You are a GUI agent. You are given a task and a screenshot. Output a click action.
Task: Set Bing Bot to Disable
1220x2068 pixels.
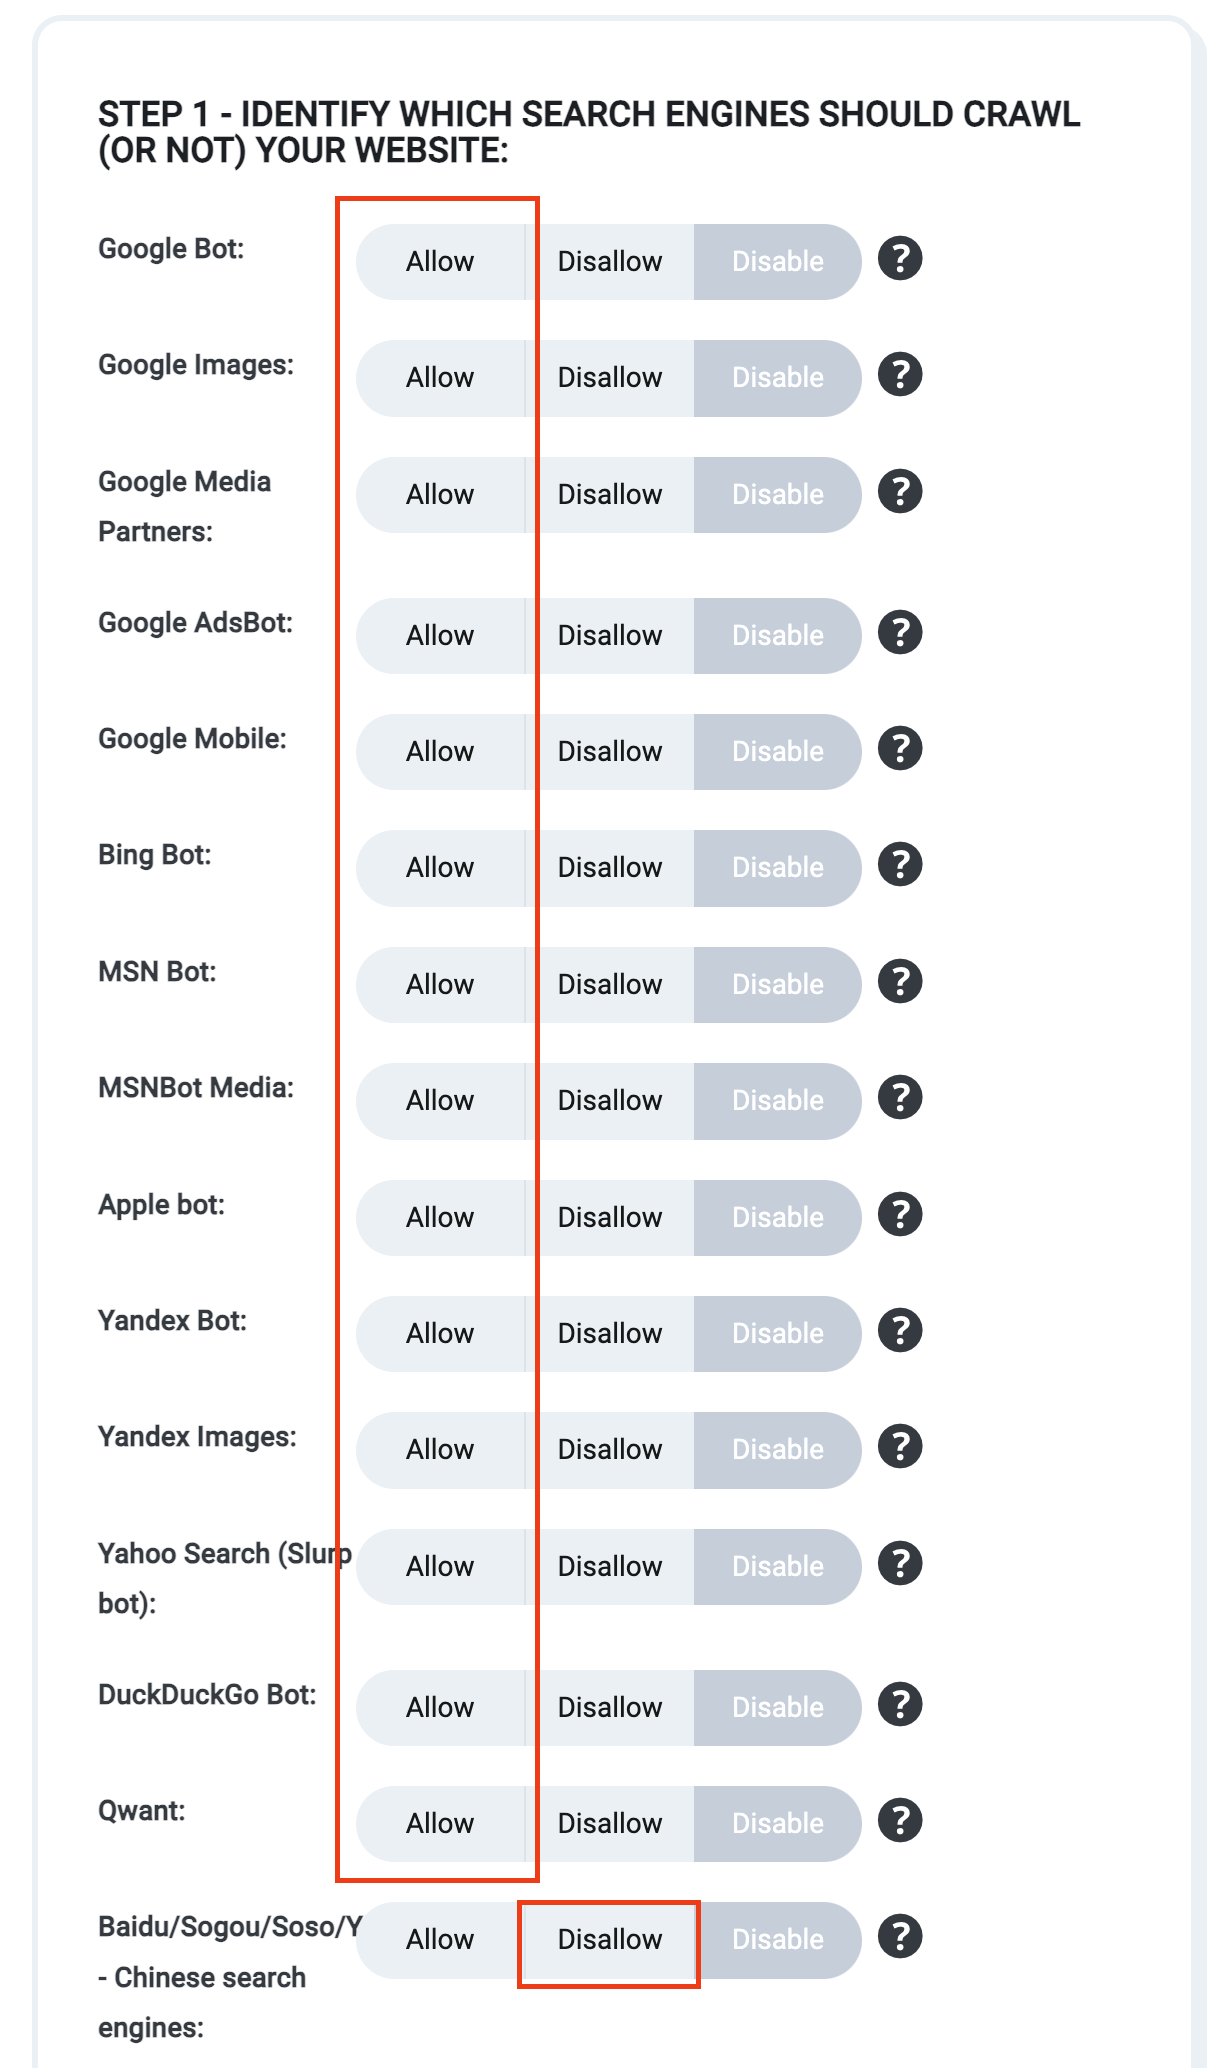click(x=778, y=868)
